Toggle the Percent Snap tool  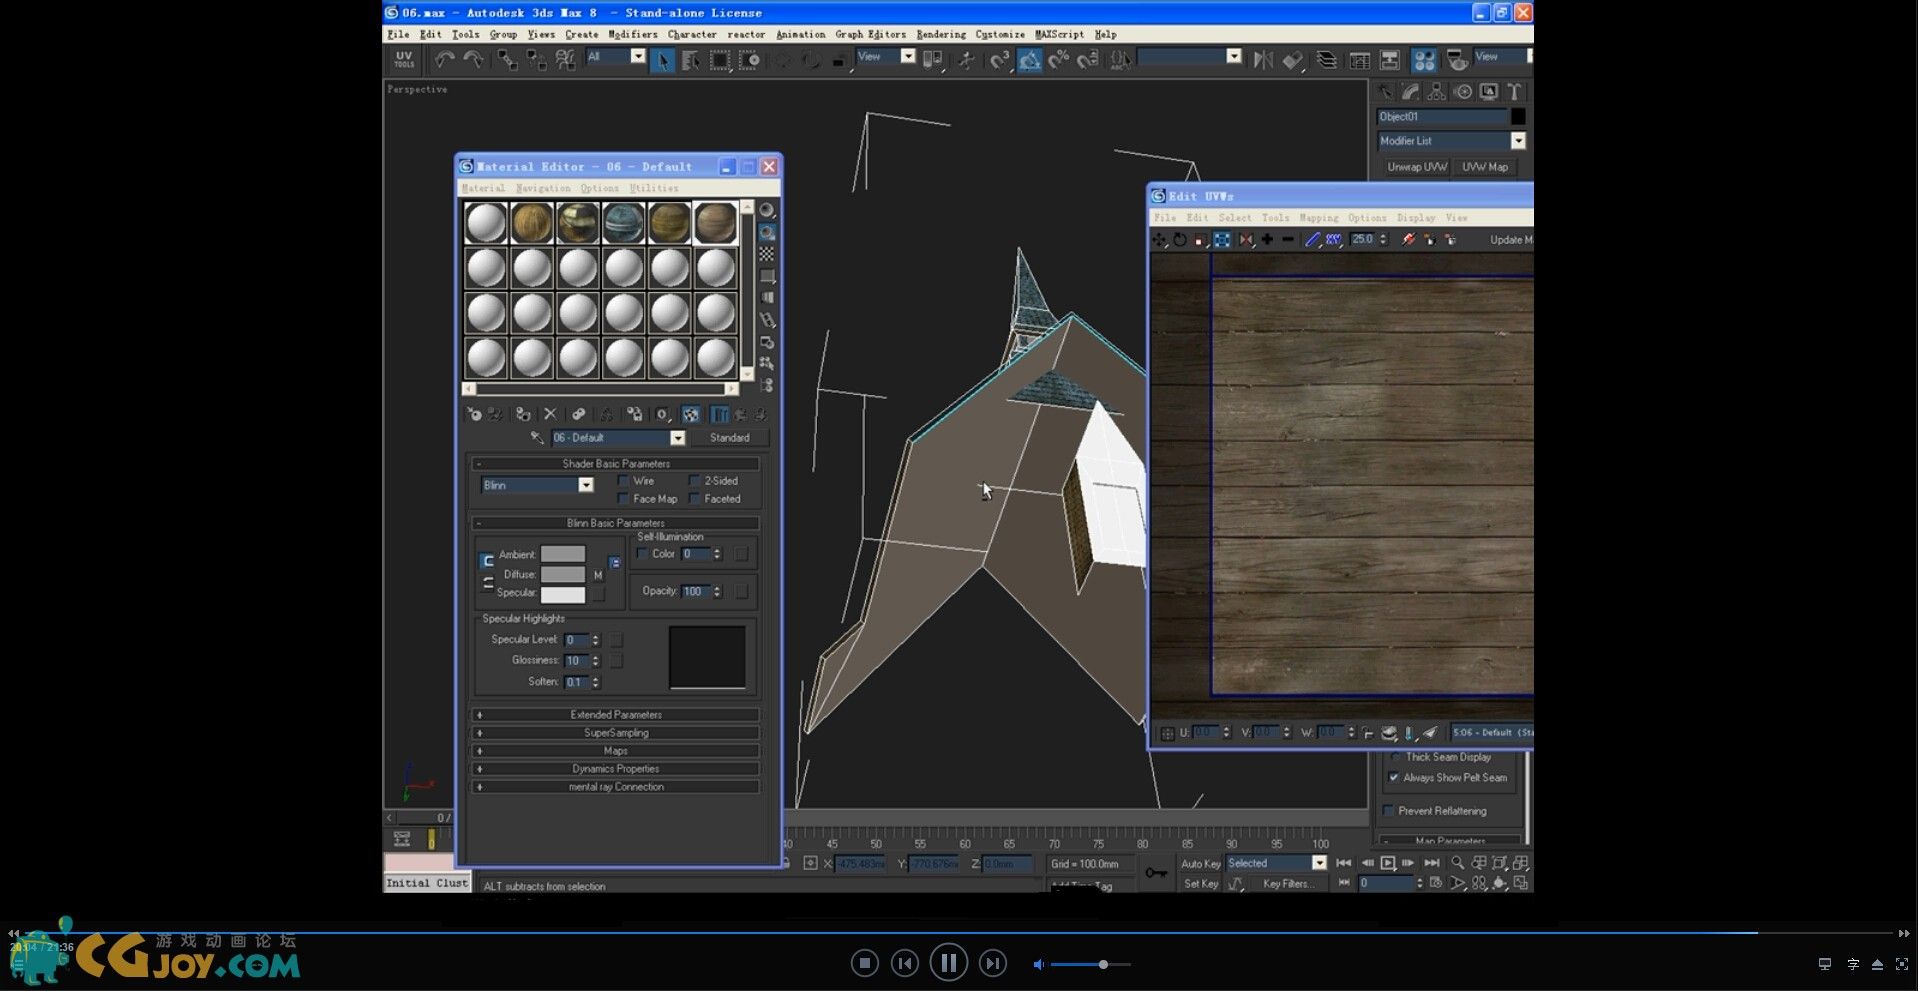click(1058, 60)
